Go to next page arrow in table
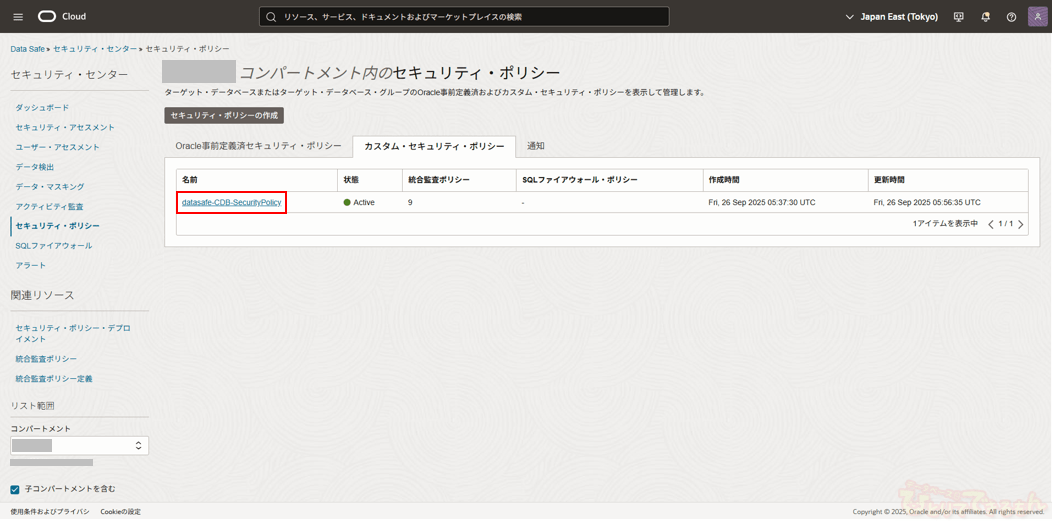Viewport: 1052px width, 521px height. click(x=1020, y=225)
